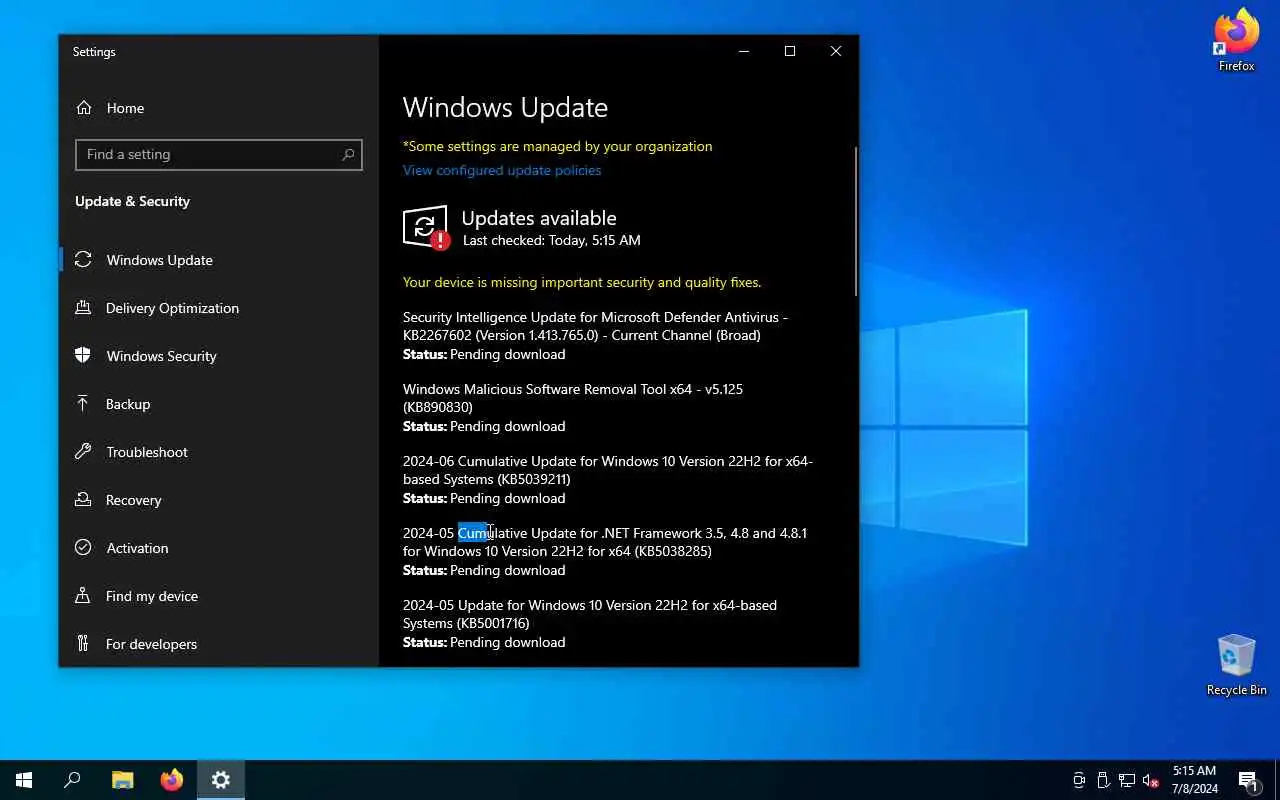Click the Home icon in Settings sidebar

click(x=84, y=108)
